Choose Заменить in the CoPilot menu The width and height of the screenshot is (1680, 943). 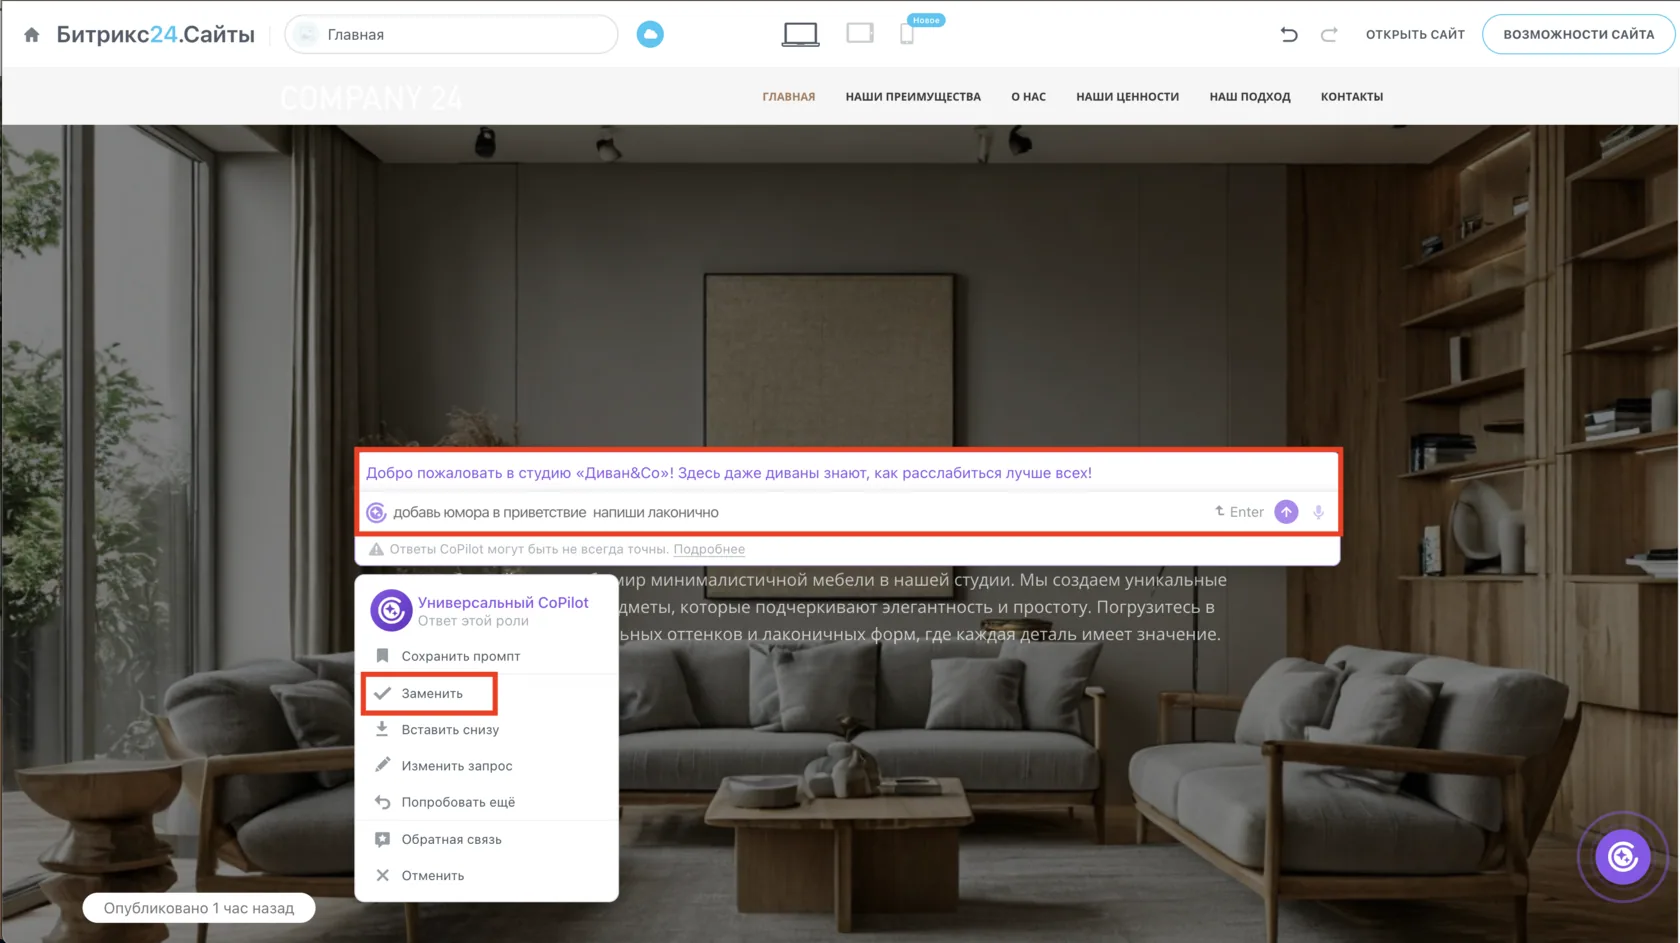[429, 693]
